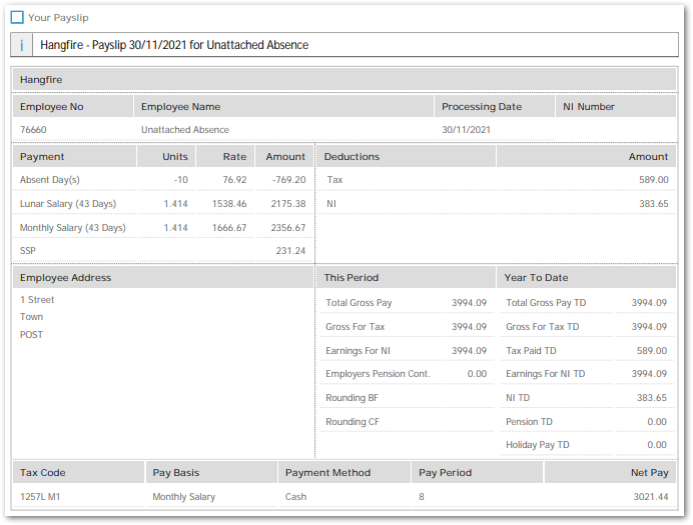693x525 pixels.
Task: Click the Year To Date section header
Action: coord(537,278)
